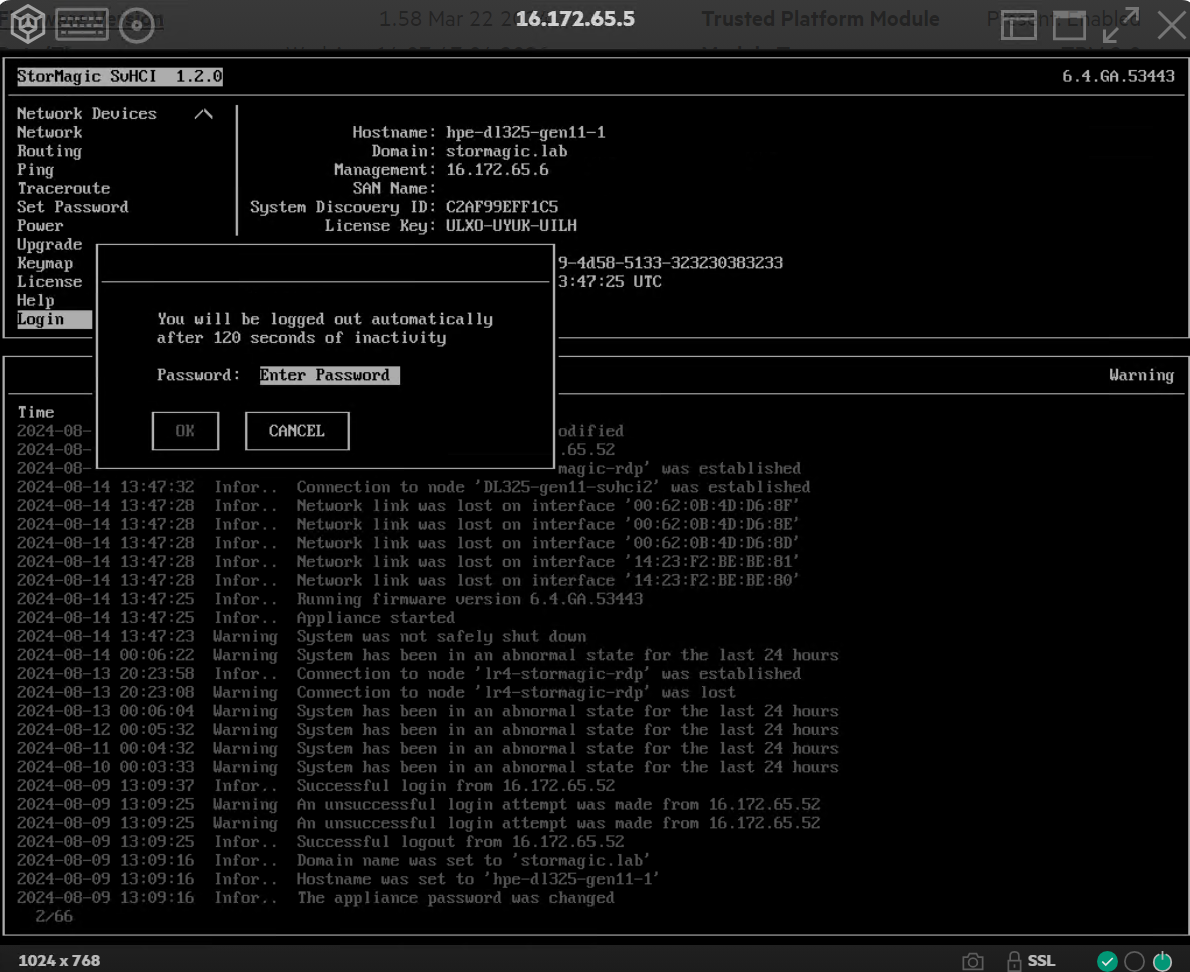Screen dimensions: 1190x972
Task: Open the virtual media disc icon
Action: click(137, 25)
